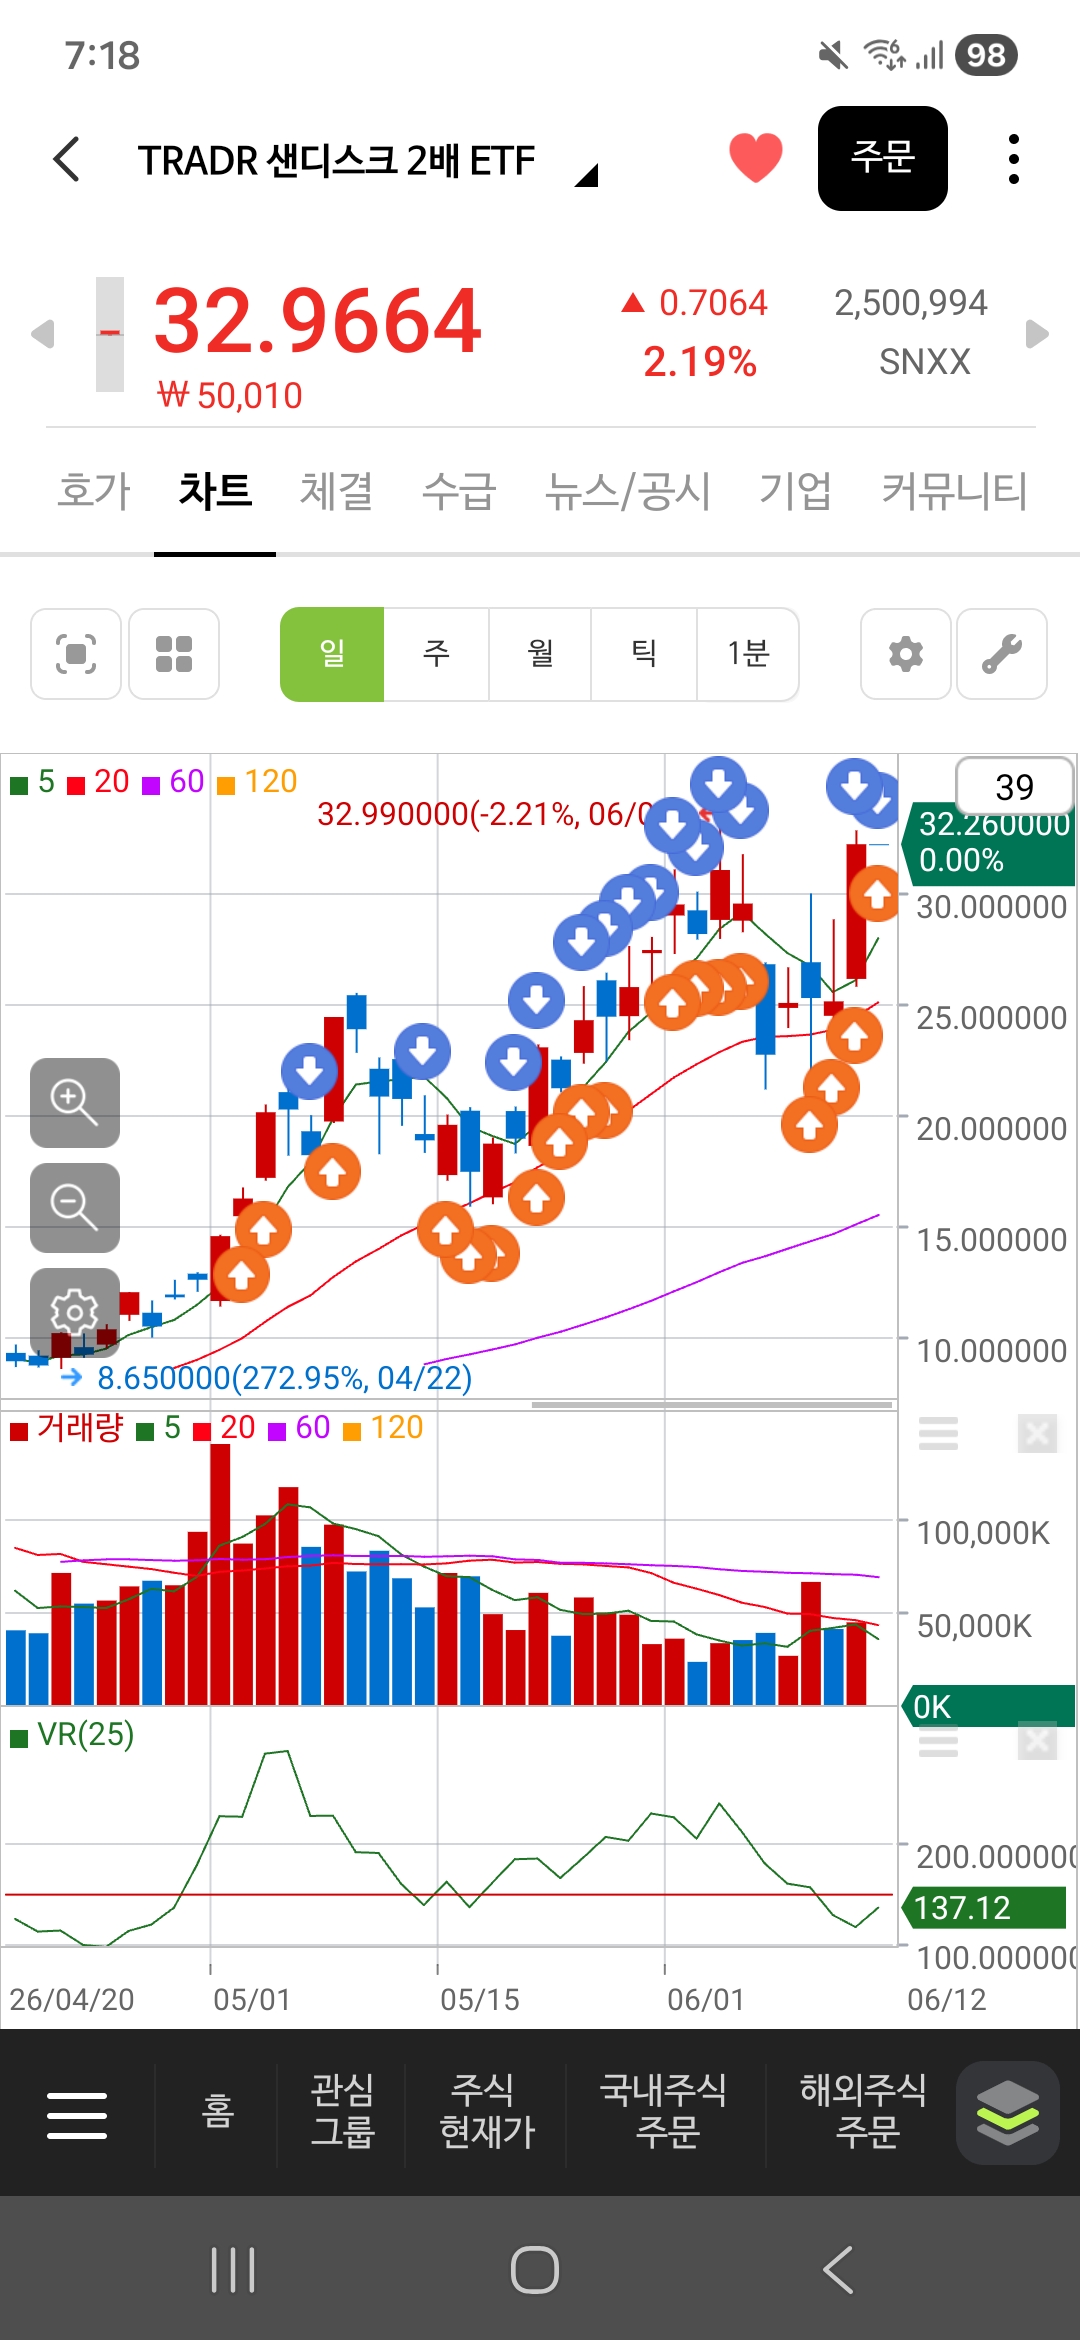Open the 기업 tab

[x=796, y=491]
